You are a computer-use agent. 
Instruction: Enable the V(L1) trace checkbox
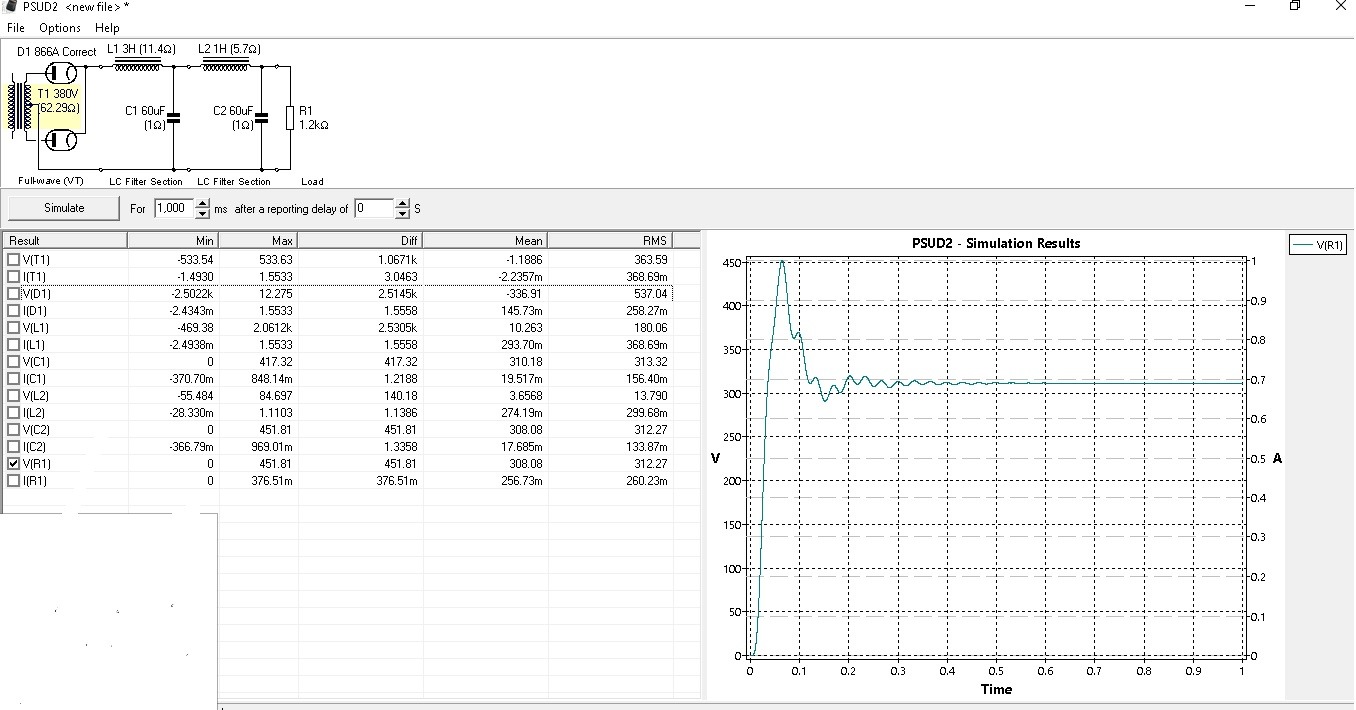13,327
